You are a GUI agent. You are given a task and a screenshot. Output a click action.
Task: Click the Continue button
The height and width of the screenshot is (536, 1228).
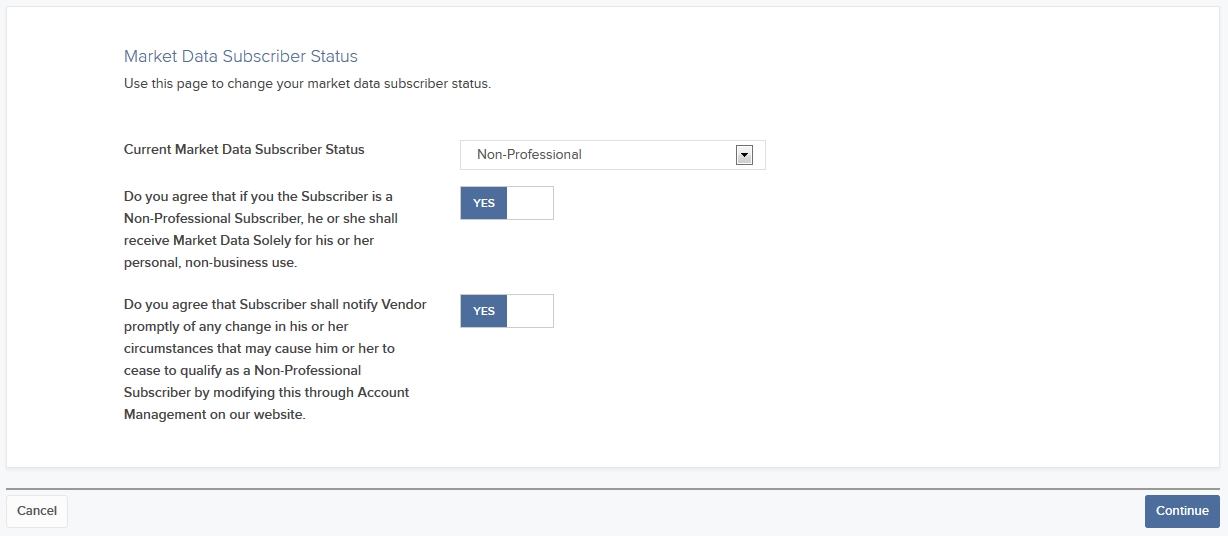click(1182, 511)
